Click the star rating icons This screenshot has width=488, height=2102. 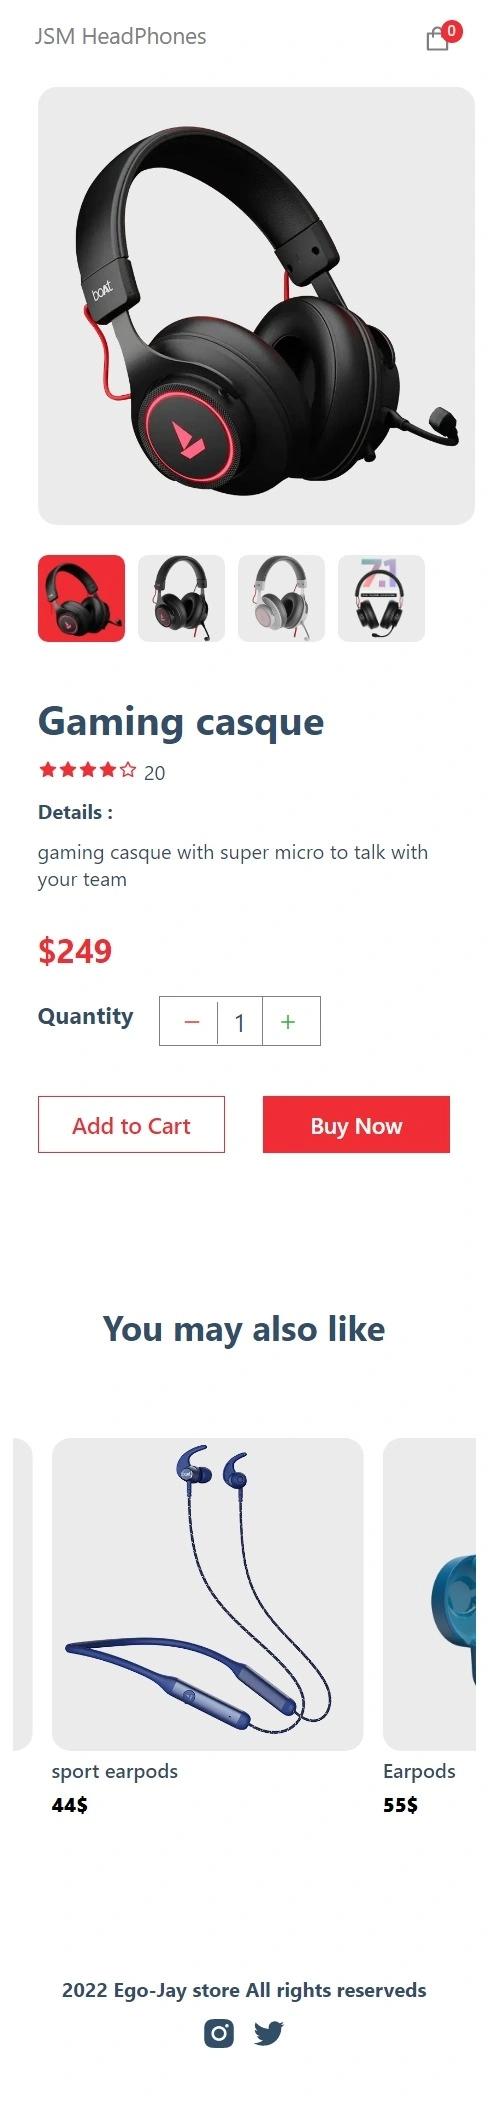(87, 770)
